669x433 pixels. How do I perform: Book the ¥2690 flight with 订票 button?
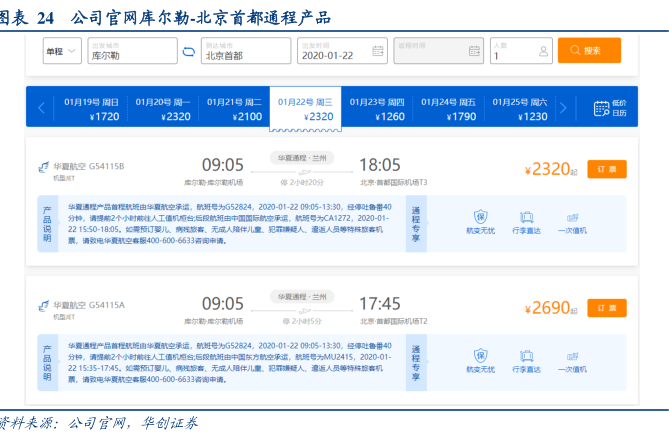[607, 307]
